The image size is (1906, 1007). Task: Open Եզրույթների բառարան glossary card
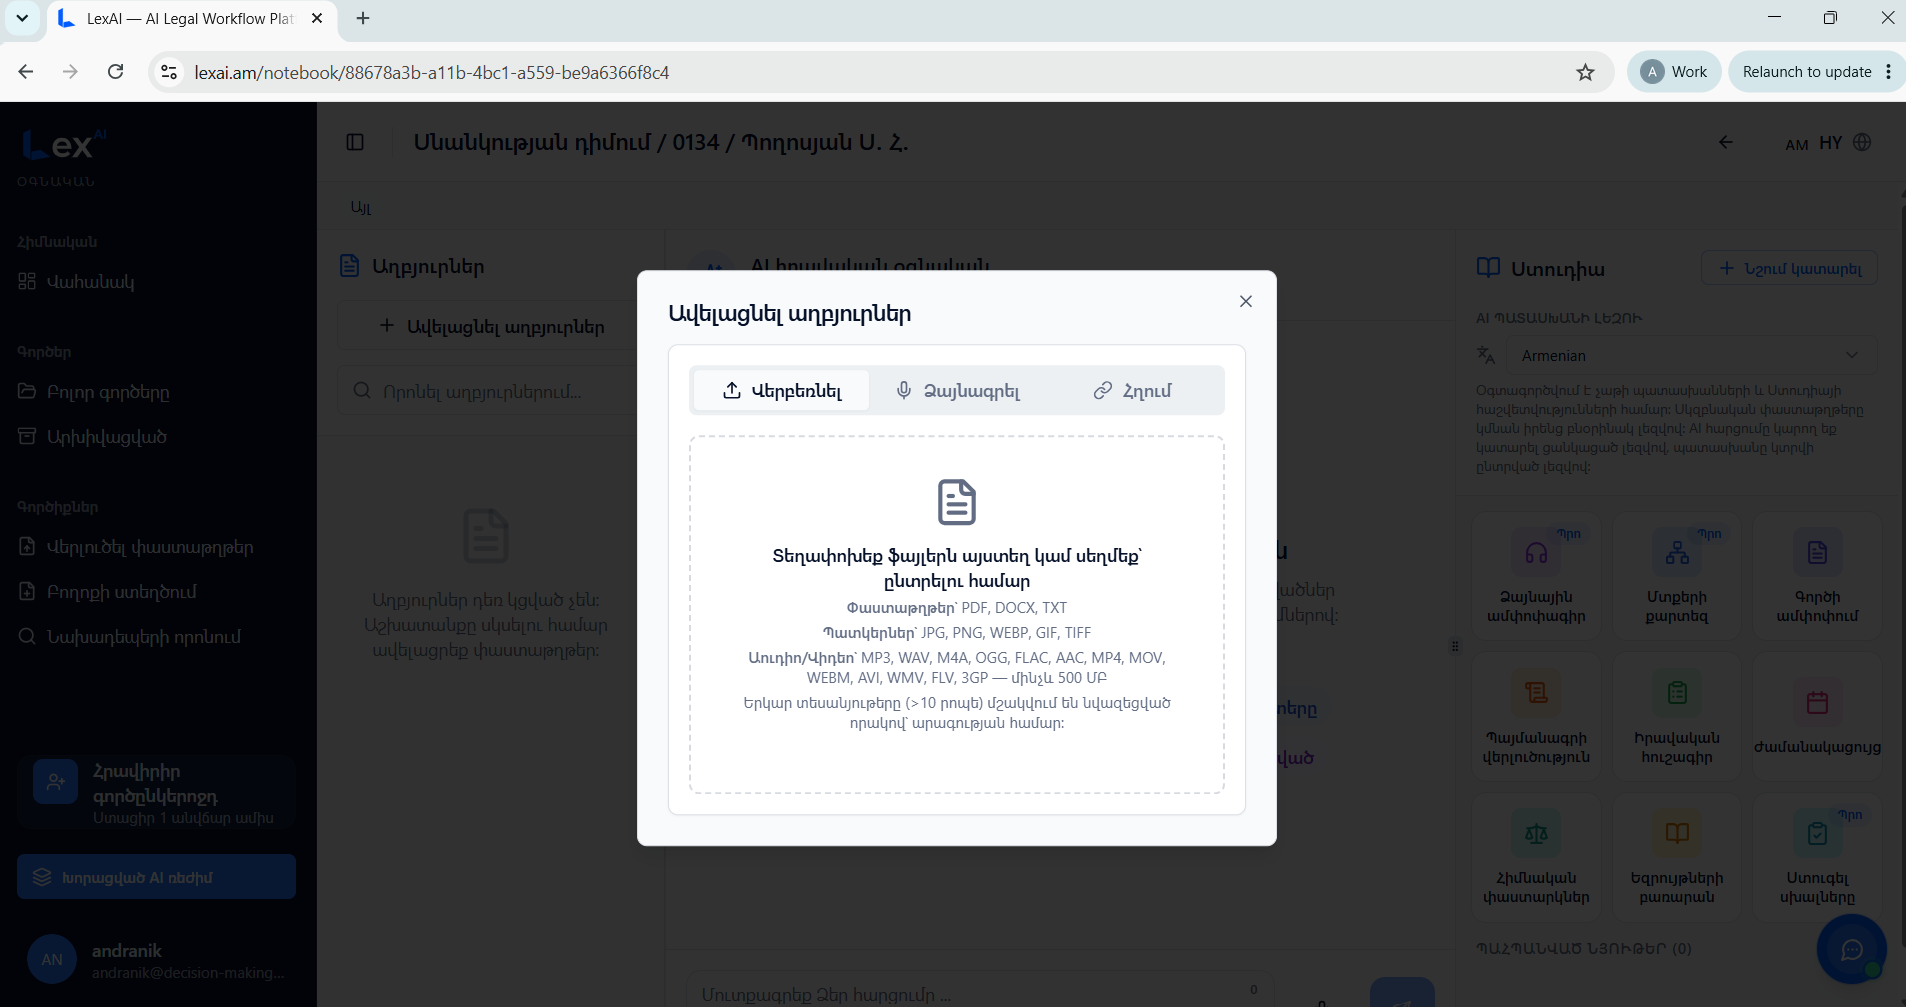[1677, 857]
